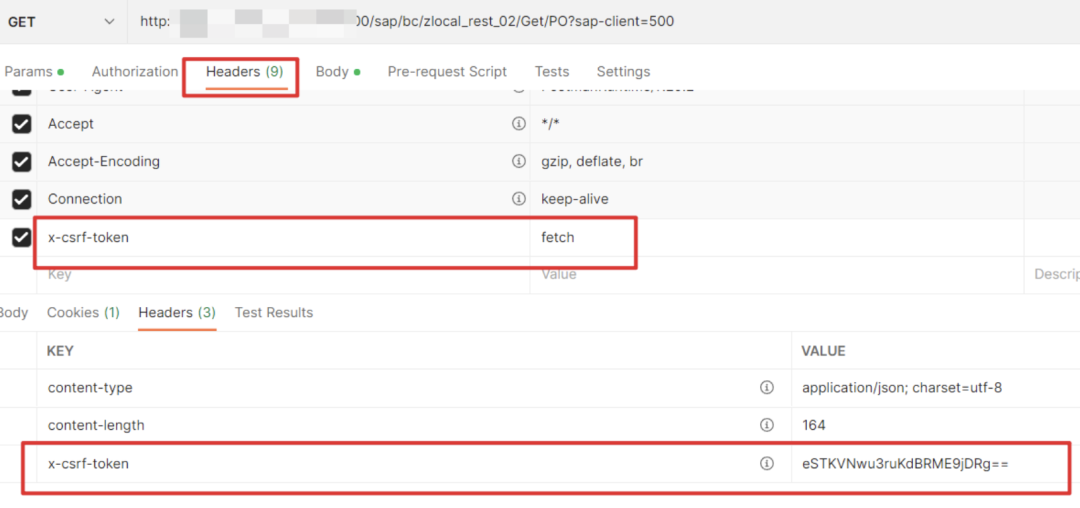This screenshot has width=1080, height=508.
Task: Click info icon next to Accept header
Action: pyautogui.click(x=518, y=124)
